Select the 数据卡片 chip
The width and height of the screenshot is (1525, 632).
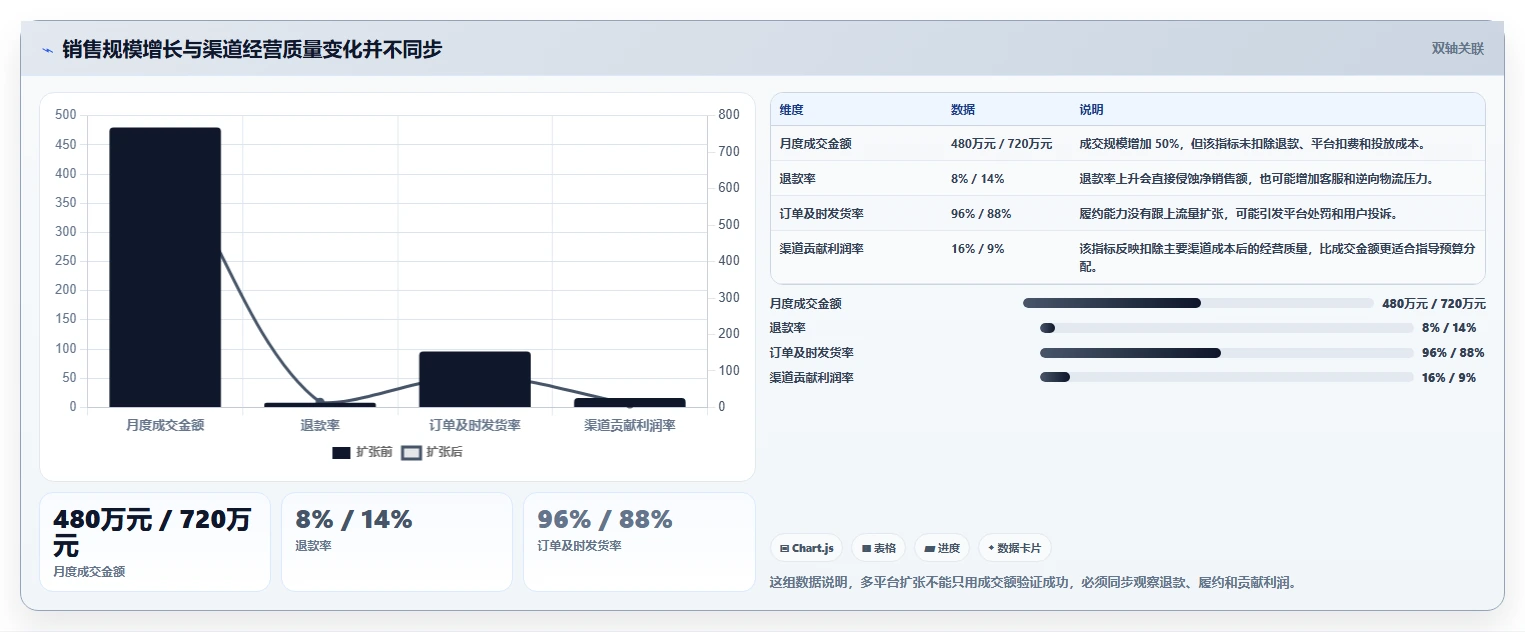point(1015,548)
